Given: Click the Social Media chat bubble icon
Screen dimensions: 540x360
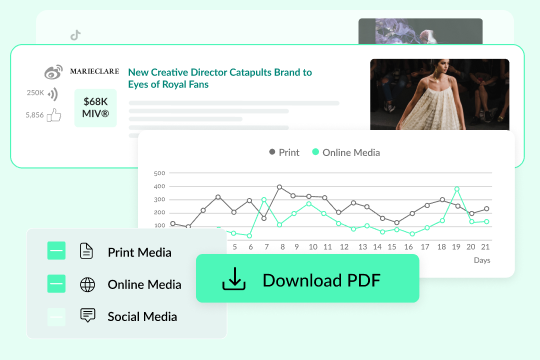Looking at the screenshot, I should click(x=87, y=315).
